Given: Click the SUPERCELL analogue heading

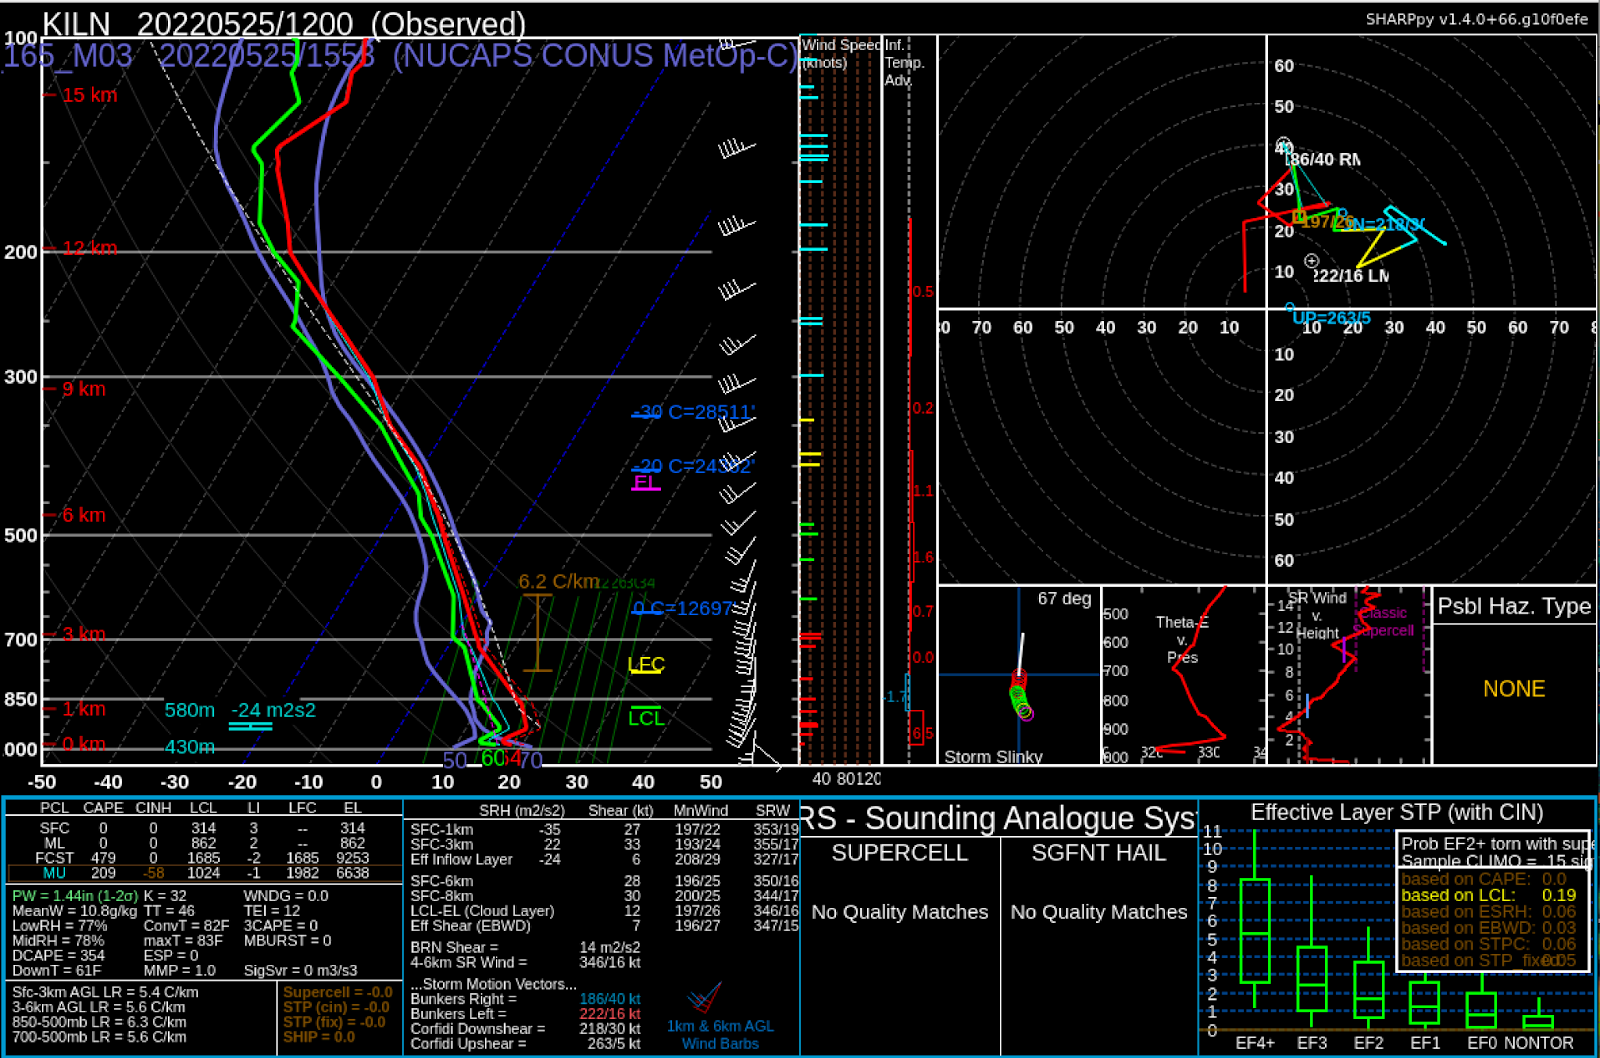Looking at the screenshot, I should pyautogui.click(x=900, y=853).
